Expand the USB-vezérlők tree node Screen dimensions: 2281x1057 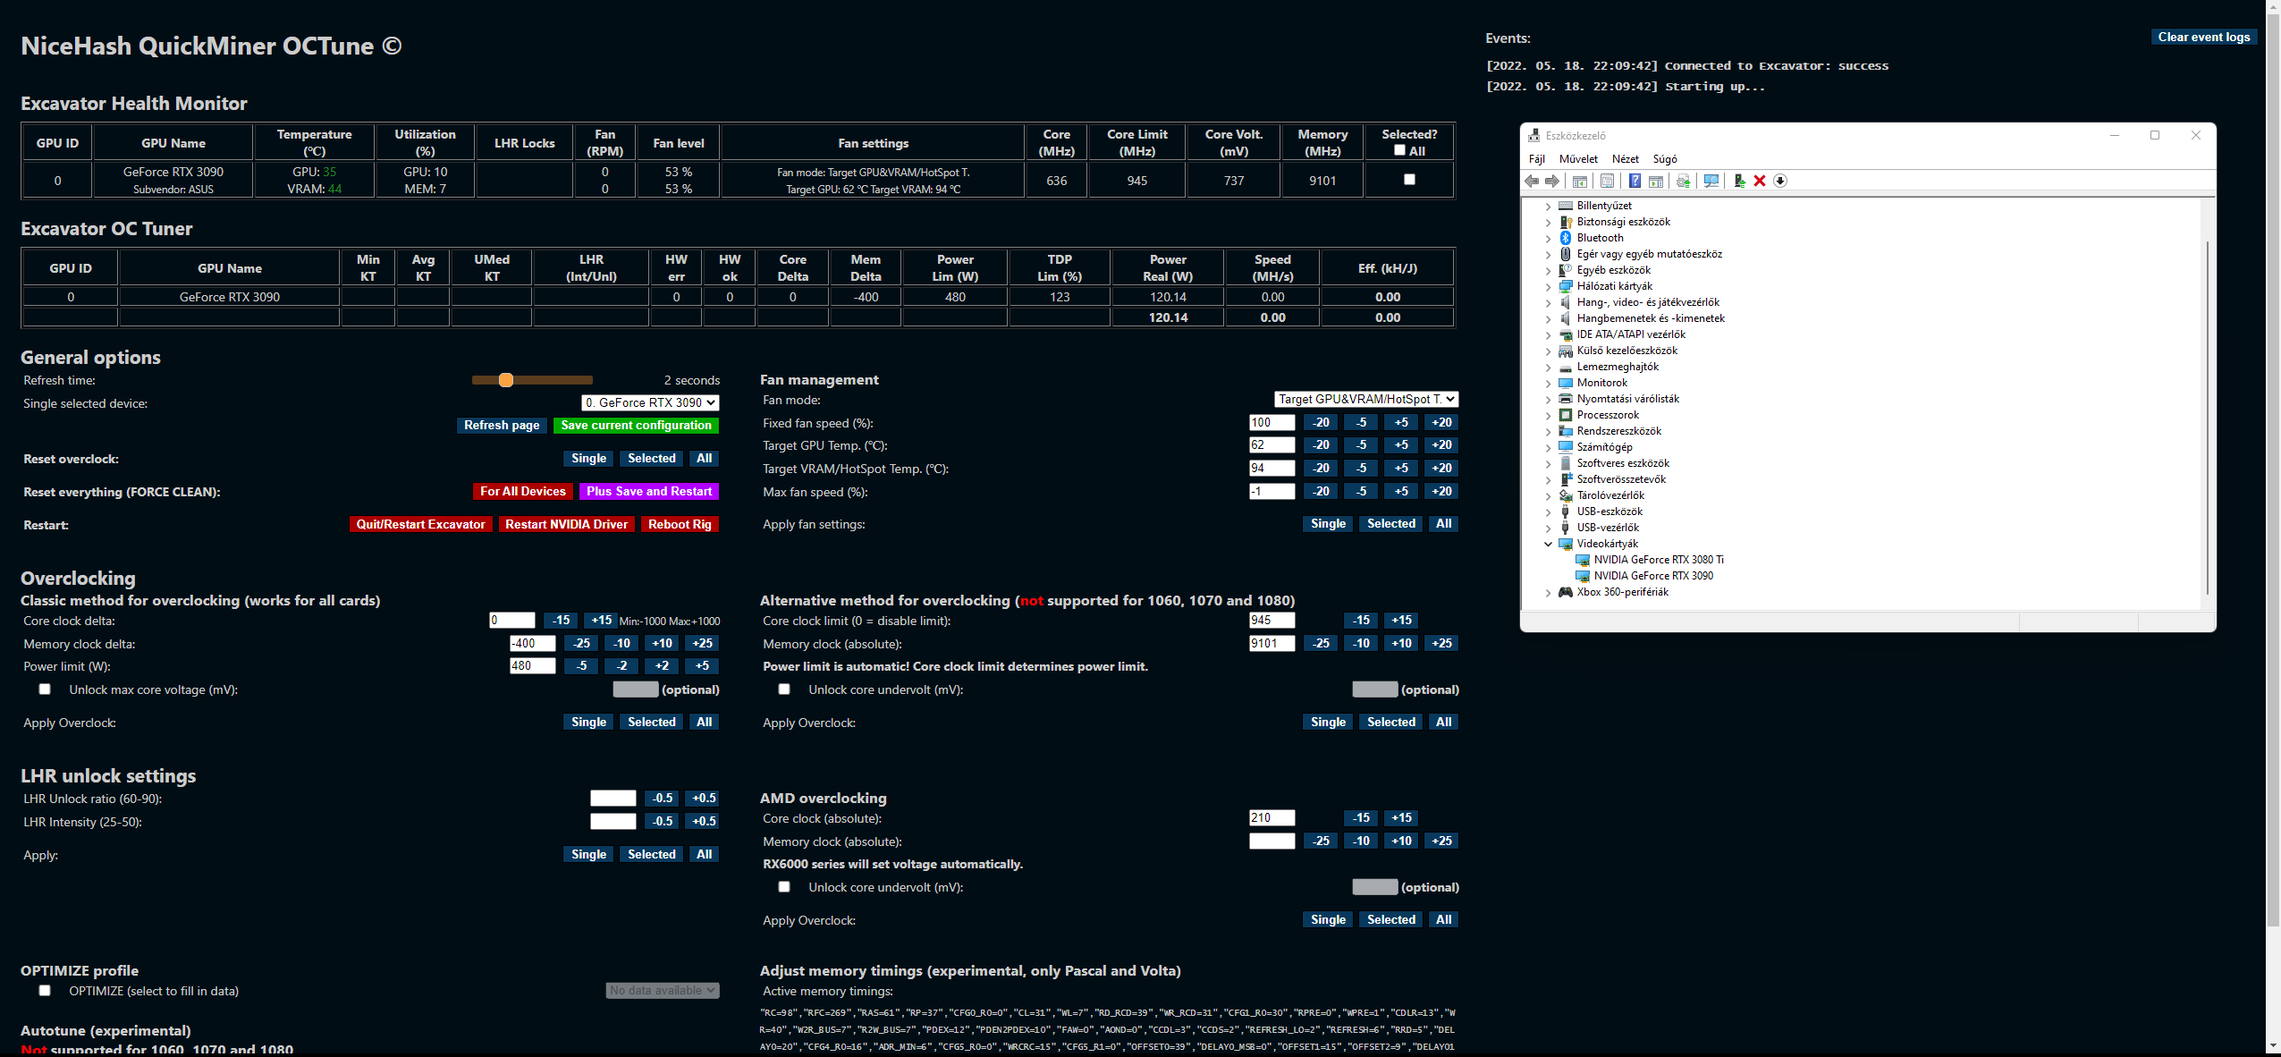tap(1548, 528)
